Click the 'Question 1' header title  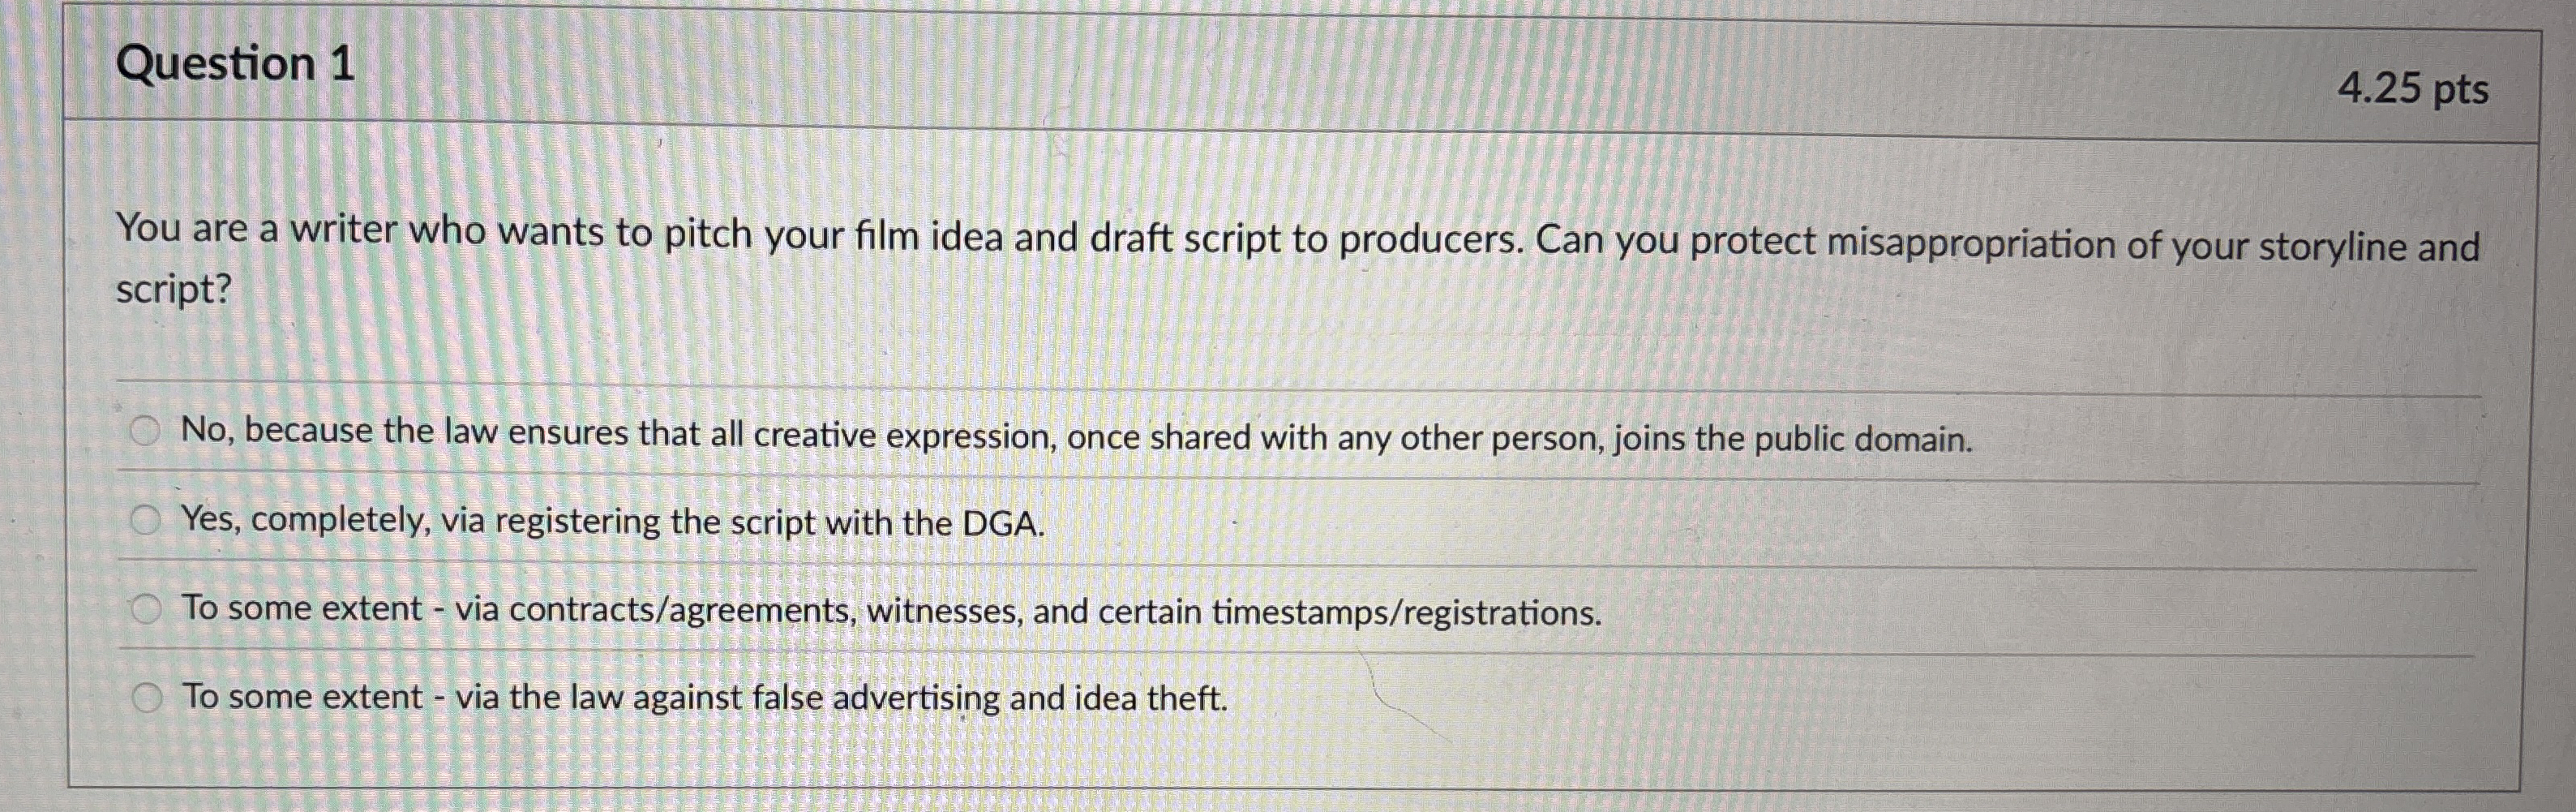[235, 66]
